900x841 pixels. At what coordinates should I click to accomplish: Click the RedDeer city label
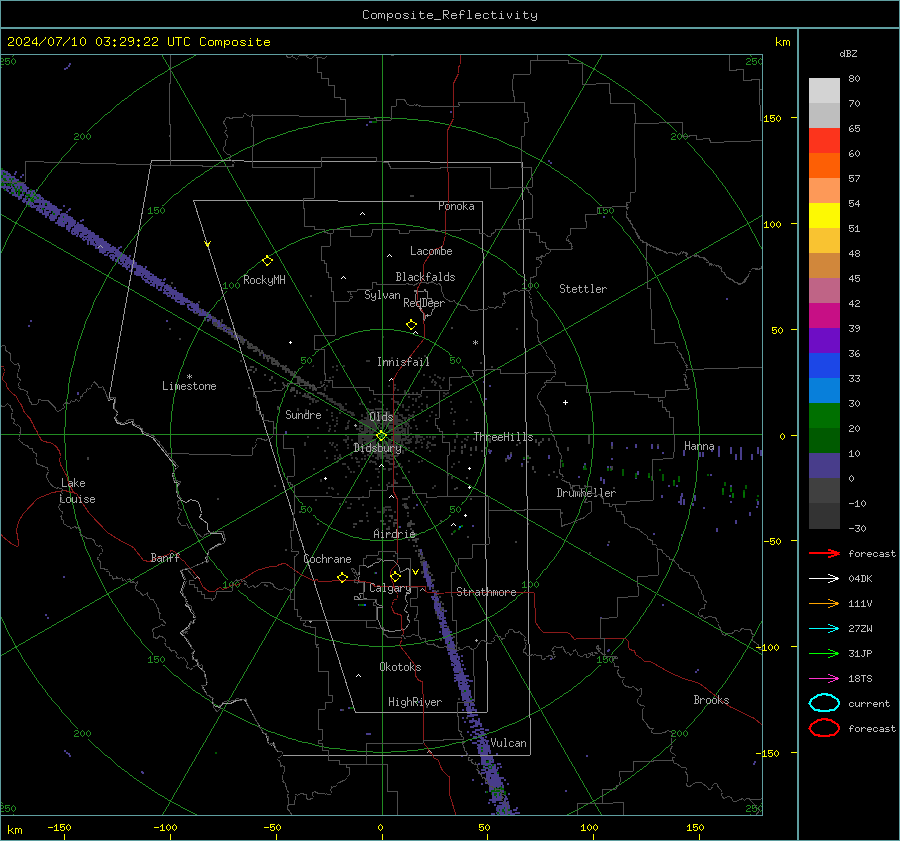click(x=424, y=303)
